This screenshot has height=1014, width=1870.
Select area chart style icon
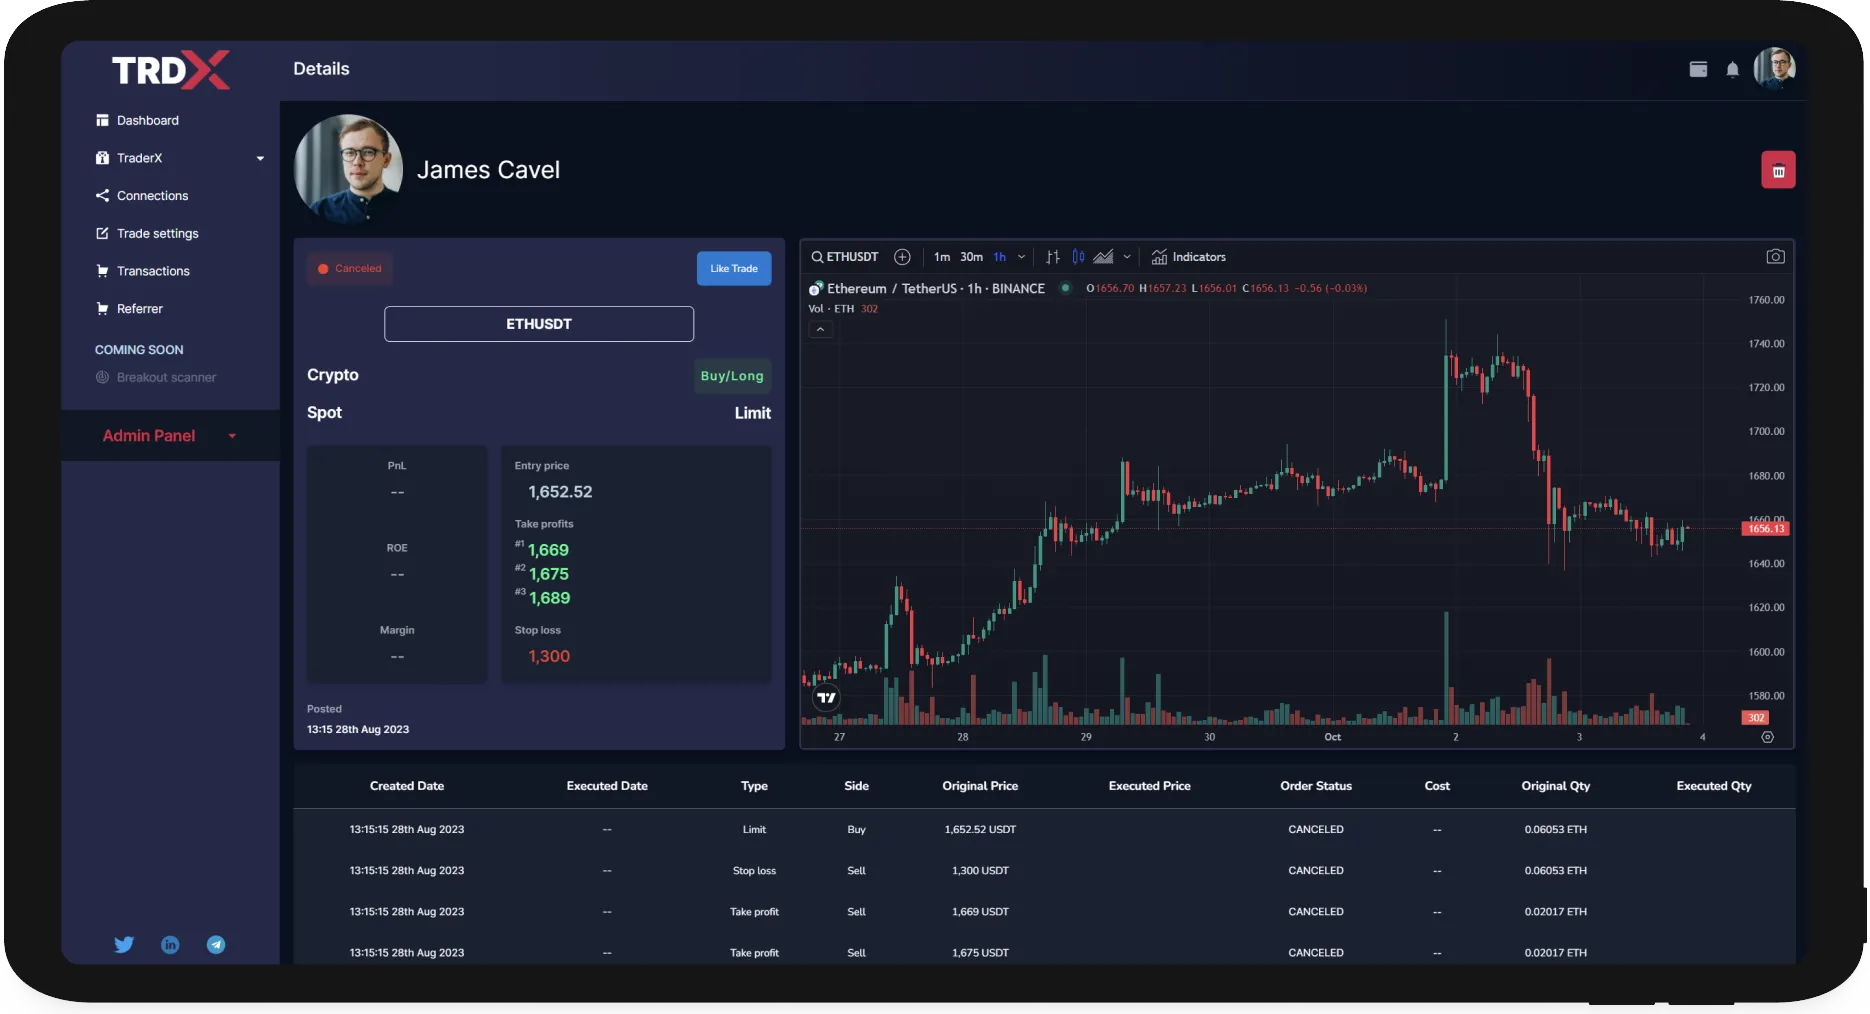point(1103,257)
